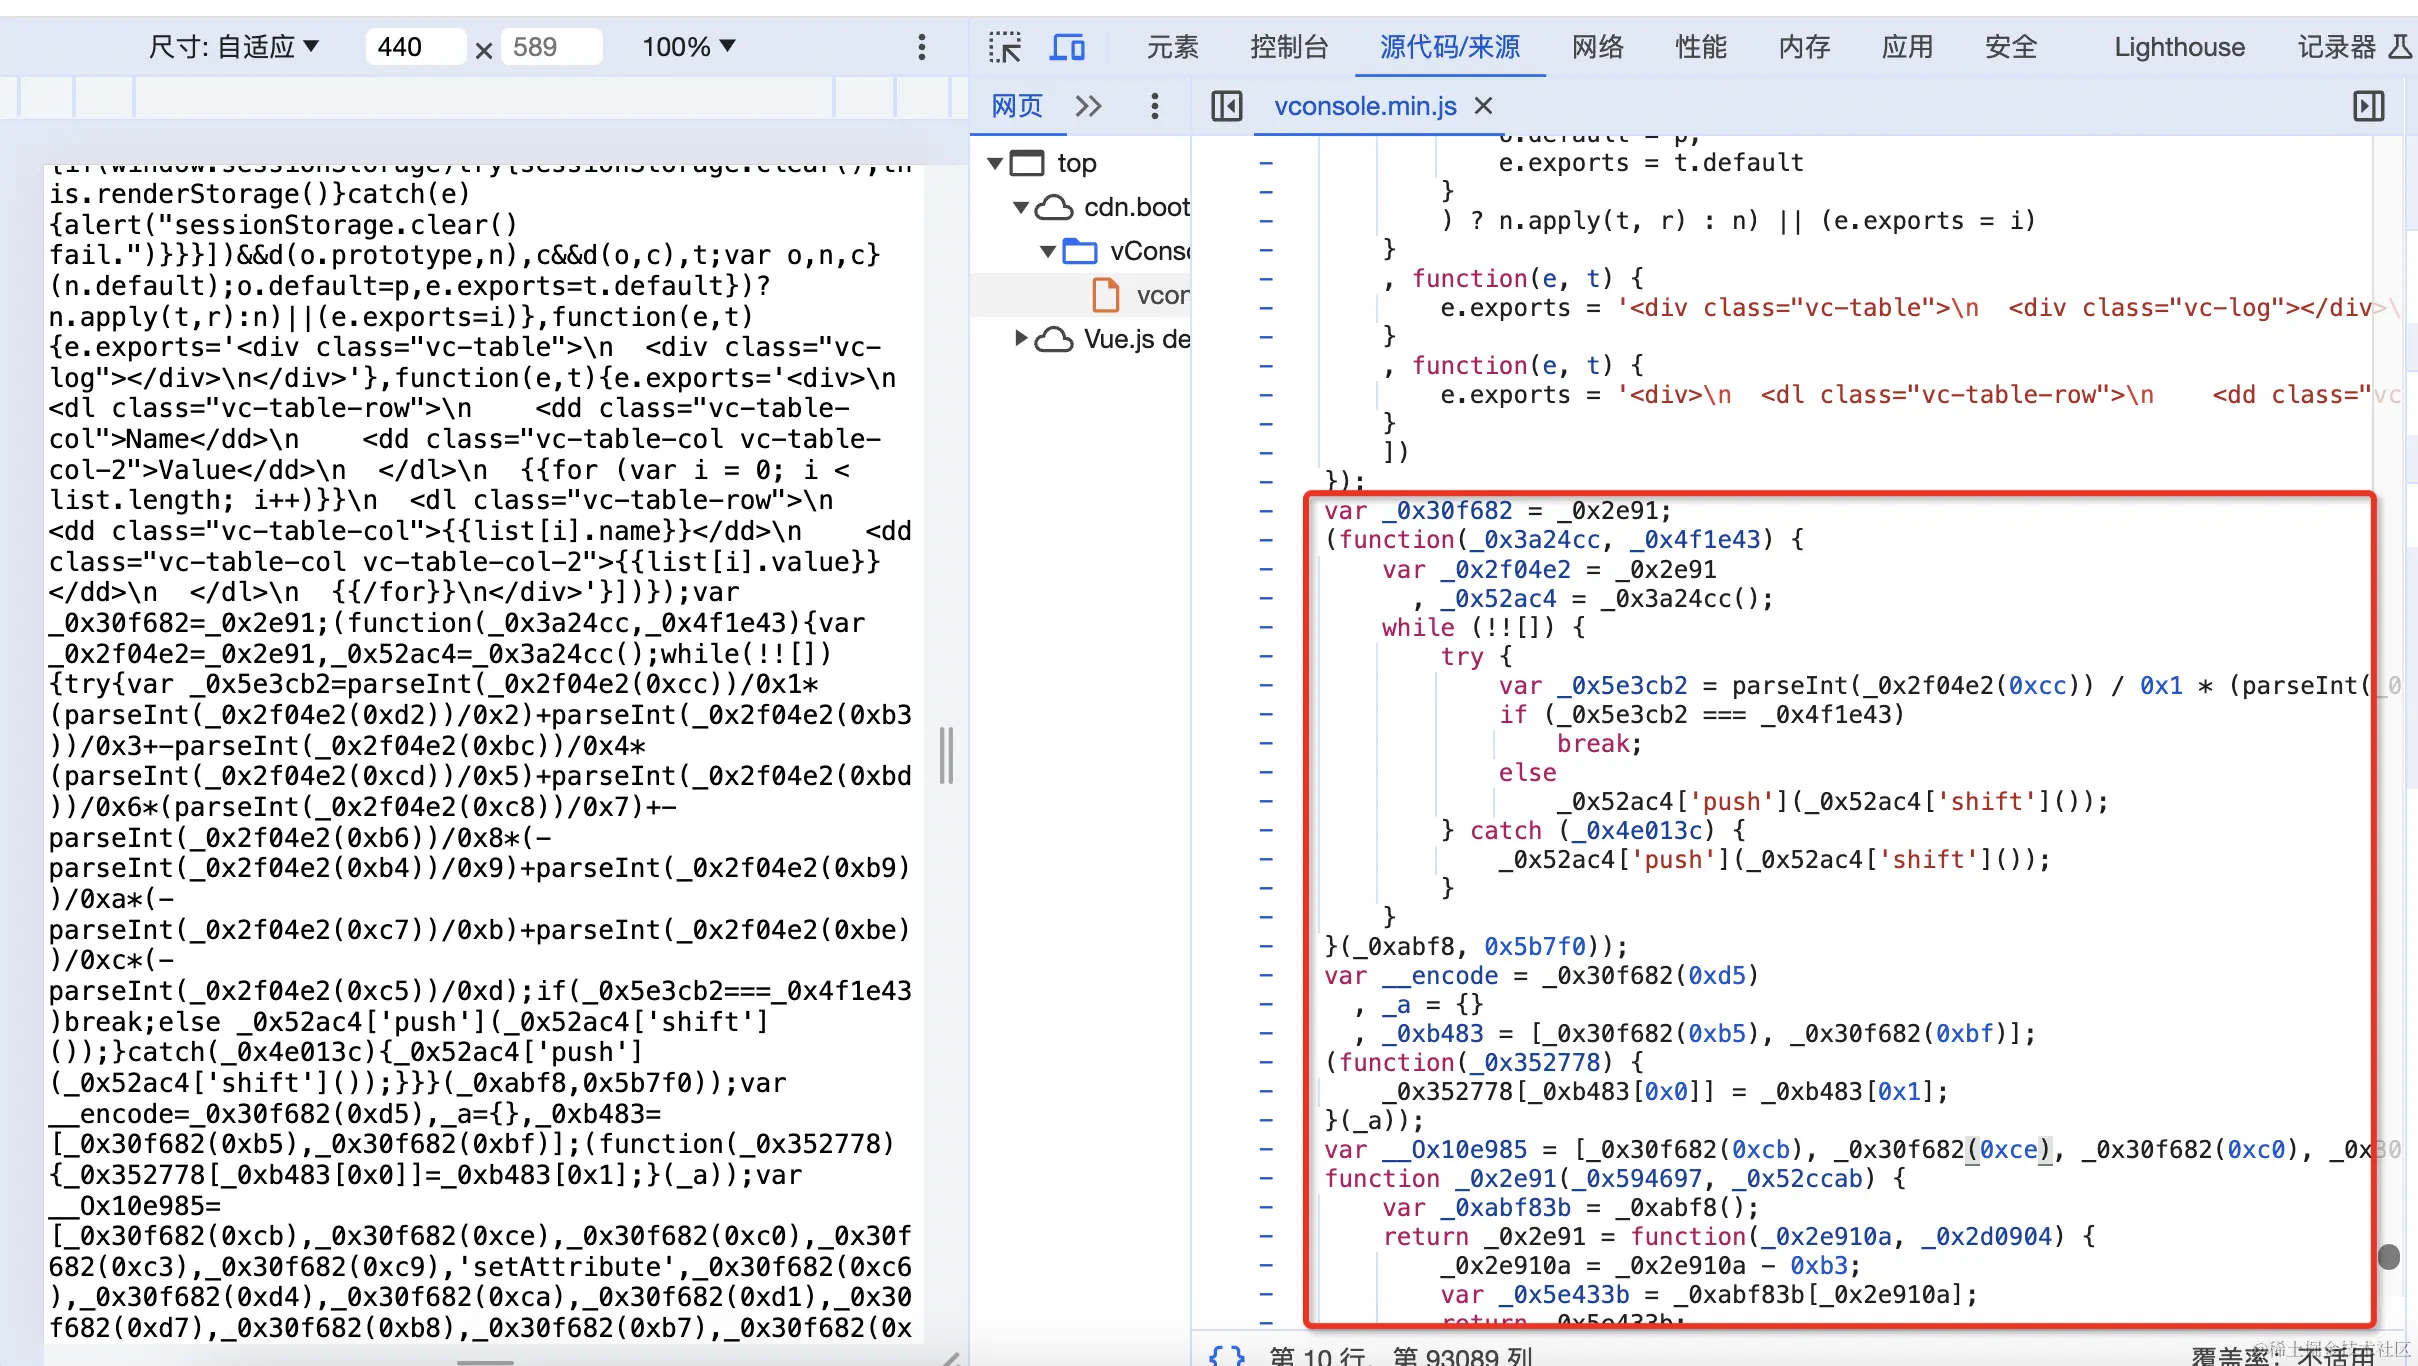Close the vconsole.min.js file tab
The height and width of the screenshot is (1366, 2418).
coord(1484,106)
